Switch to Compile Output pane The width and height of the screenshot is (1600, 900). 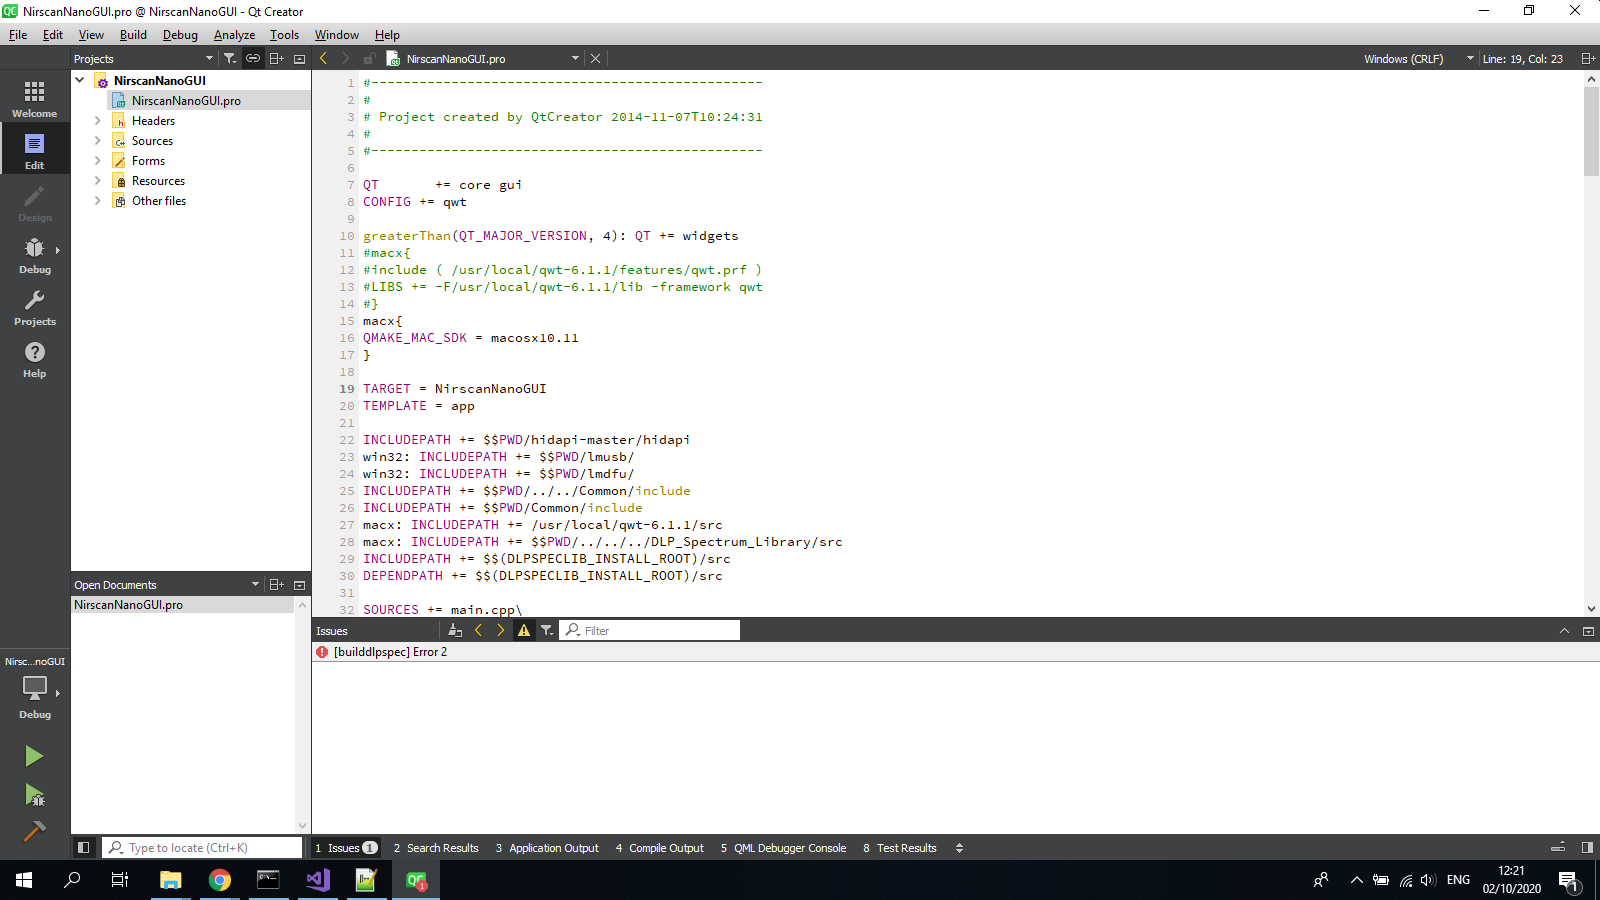(660, 847)
